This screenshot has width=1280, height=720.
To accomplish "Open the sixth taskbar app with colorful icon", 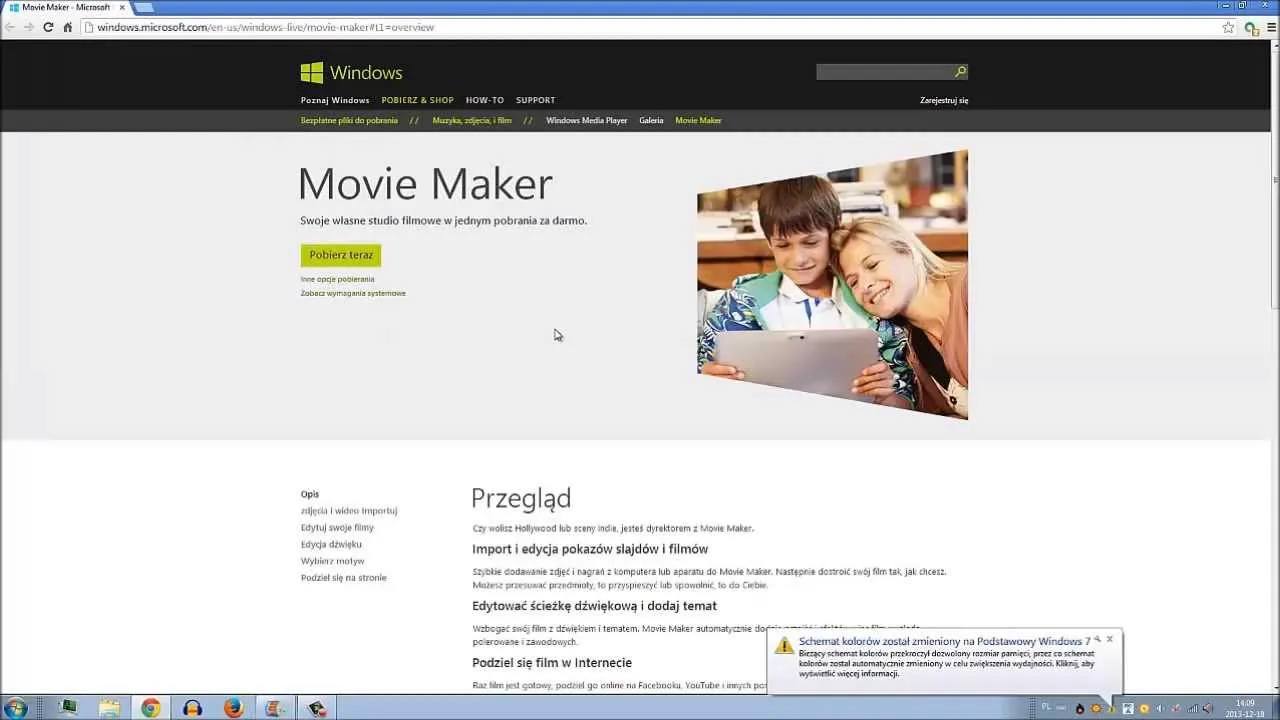I will [274, 708].
